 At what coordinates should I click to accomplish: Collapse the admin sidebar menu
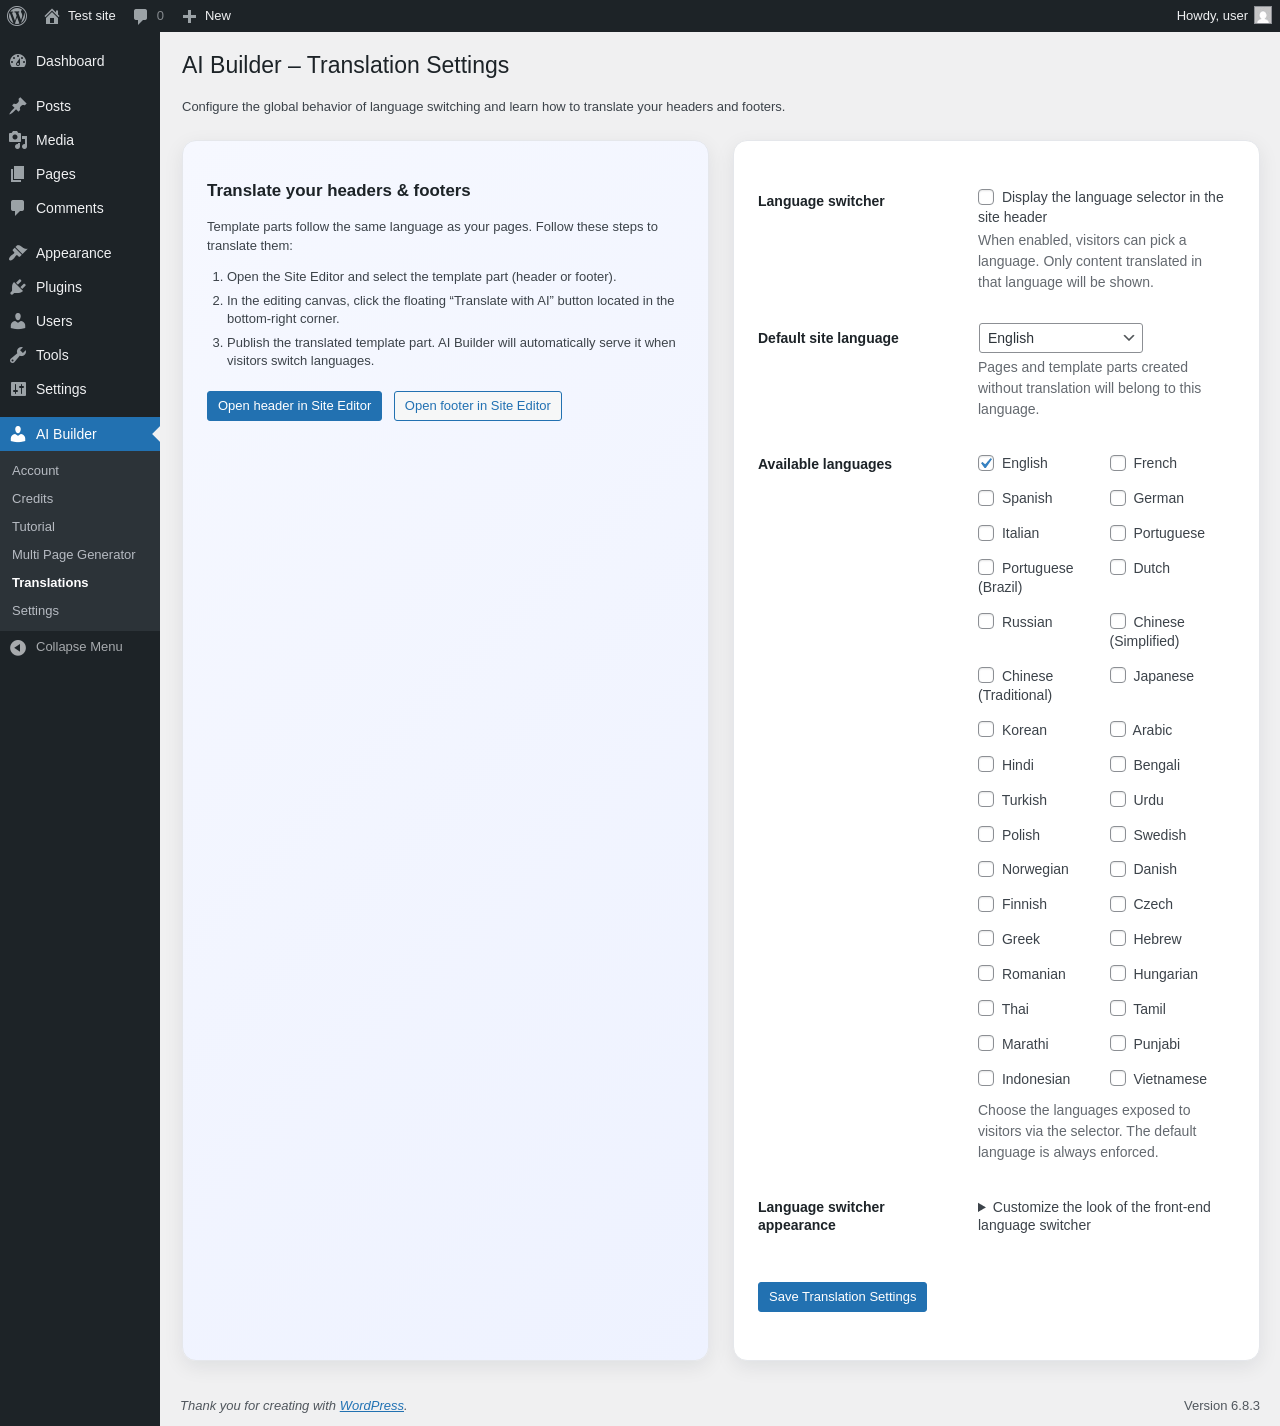tap(79, 647)
